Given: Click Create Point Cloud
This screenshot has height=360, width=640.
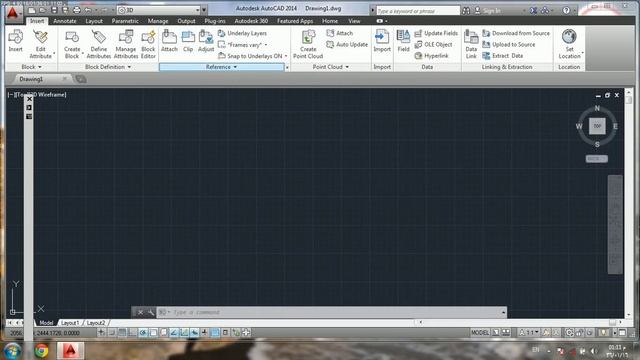Looking at the screenshot, I should coord(308,44).
